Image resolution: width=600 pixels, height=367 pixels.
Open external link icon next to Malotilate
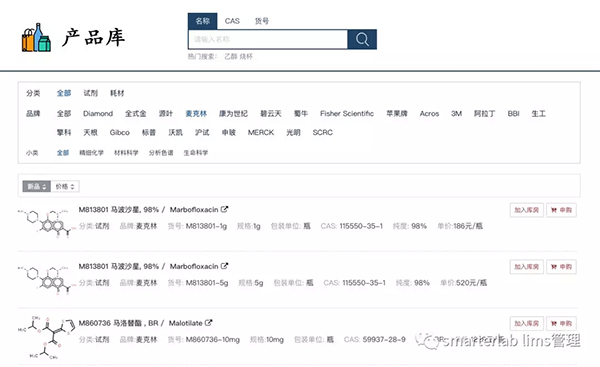(209, 323)
